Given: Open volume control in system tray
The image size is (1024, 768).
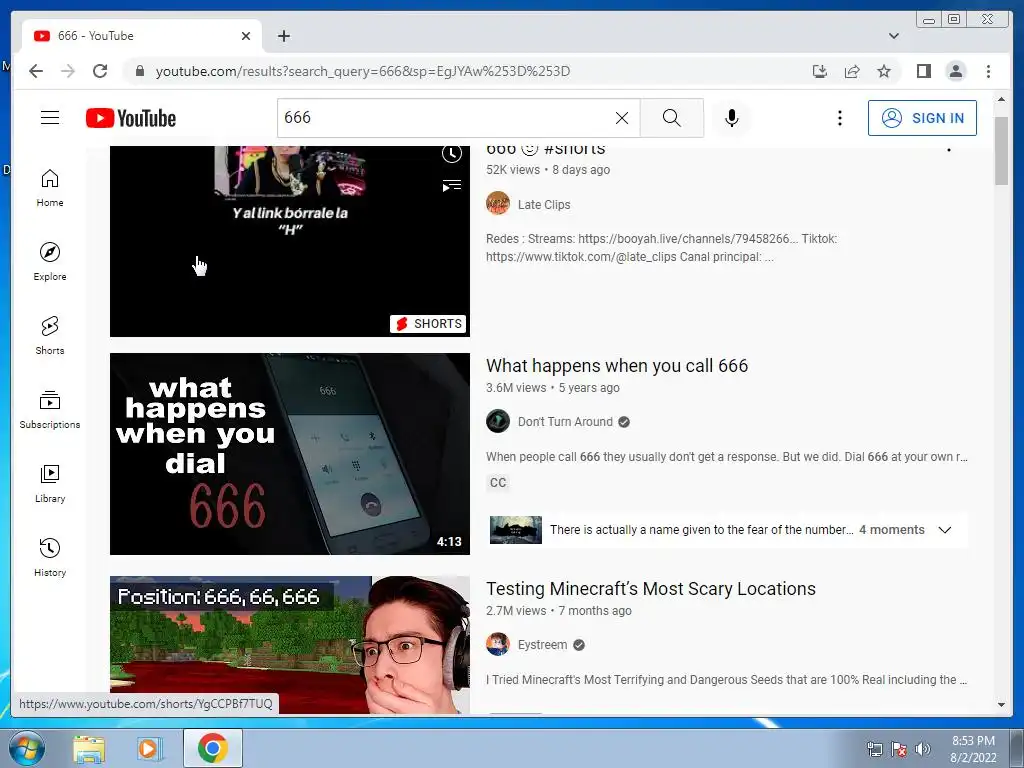Looking at the screenshot, I should coord(922,749).
